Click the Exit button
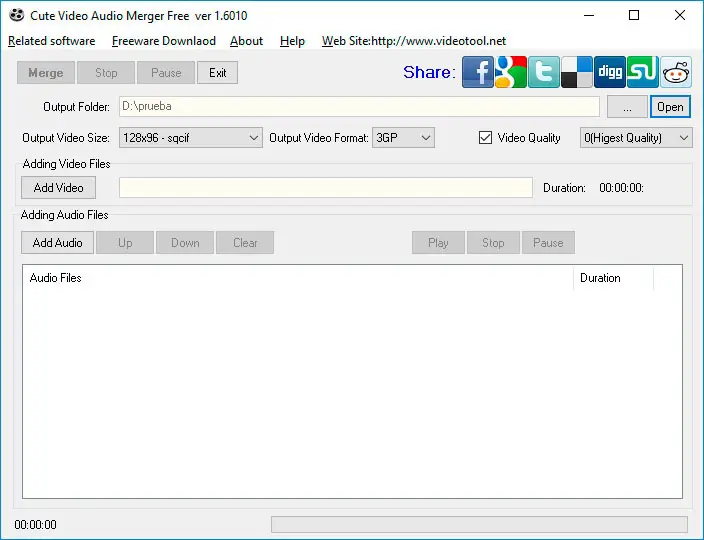 pyautogui.click(x=217, y=73)
